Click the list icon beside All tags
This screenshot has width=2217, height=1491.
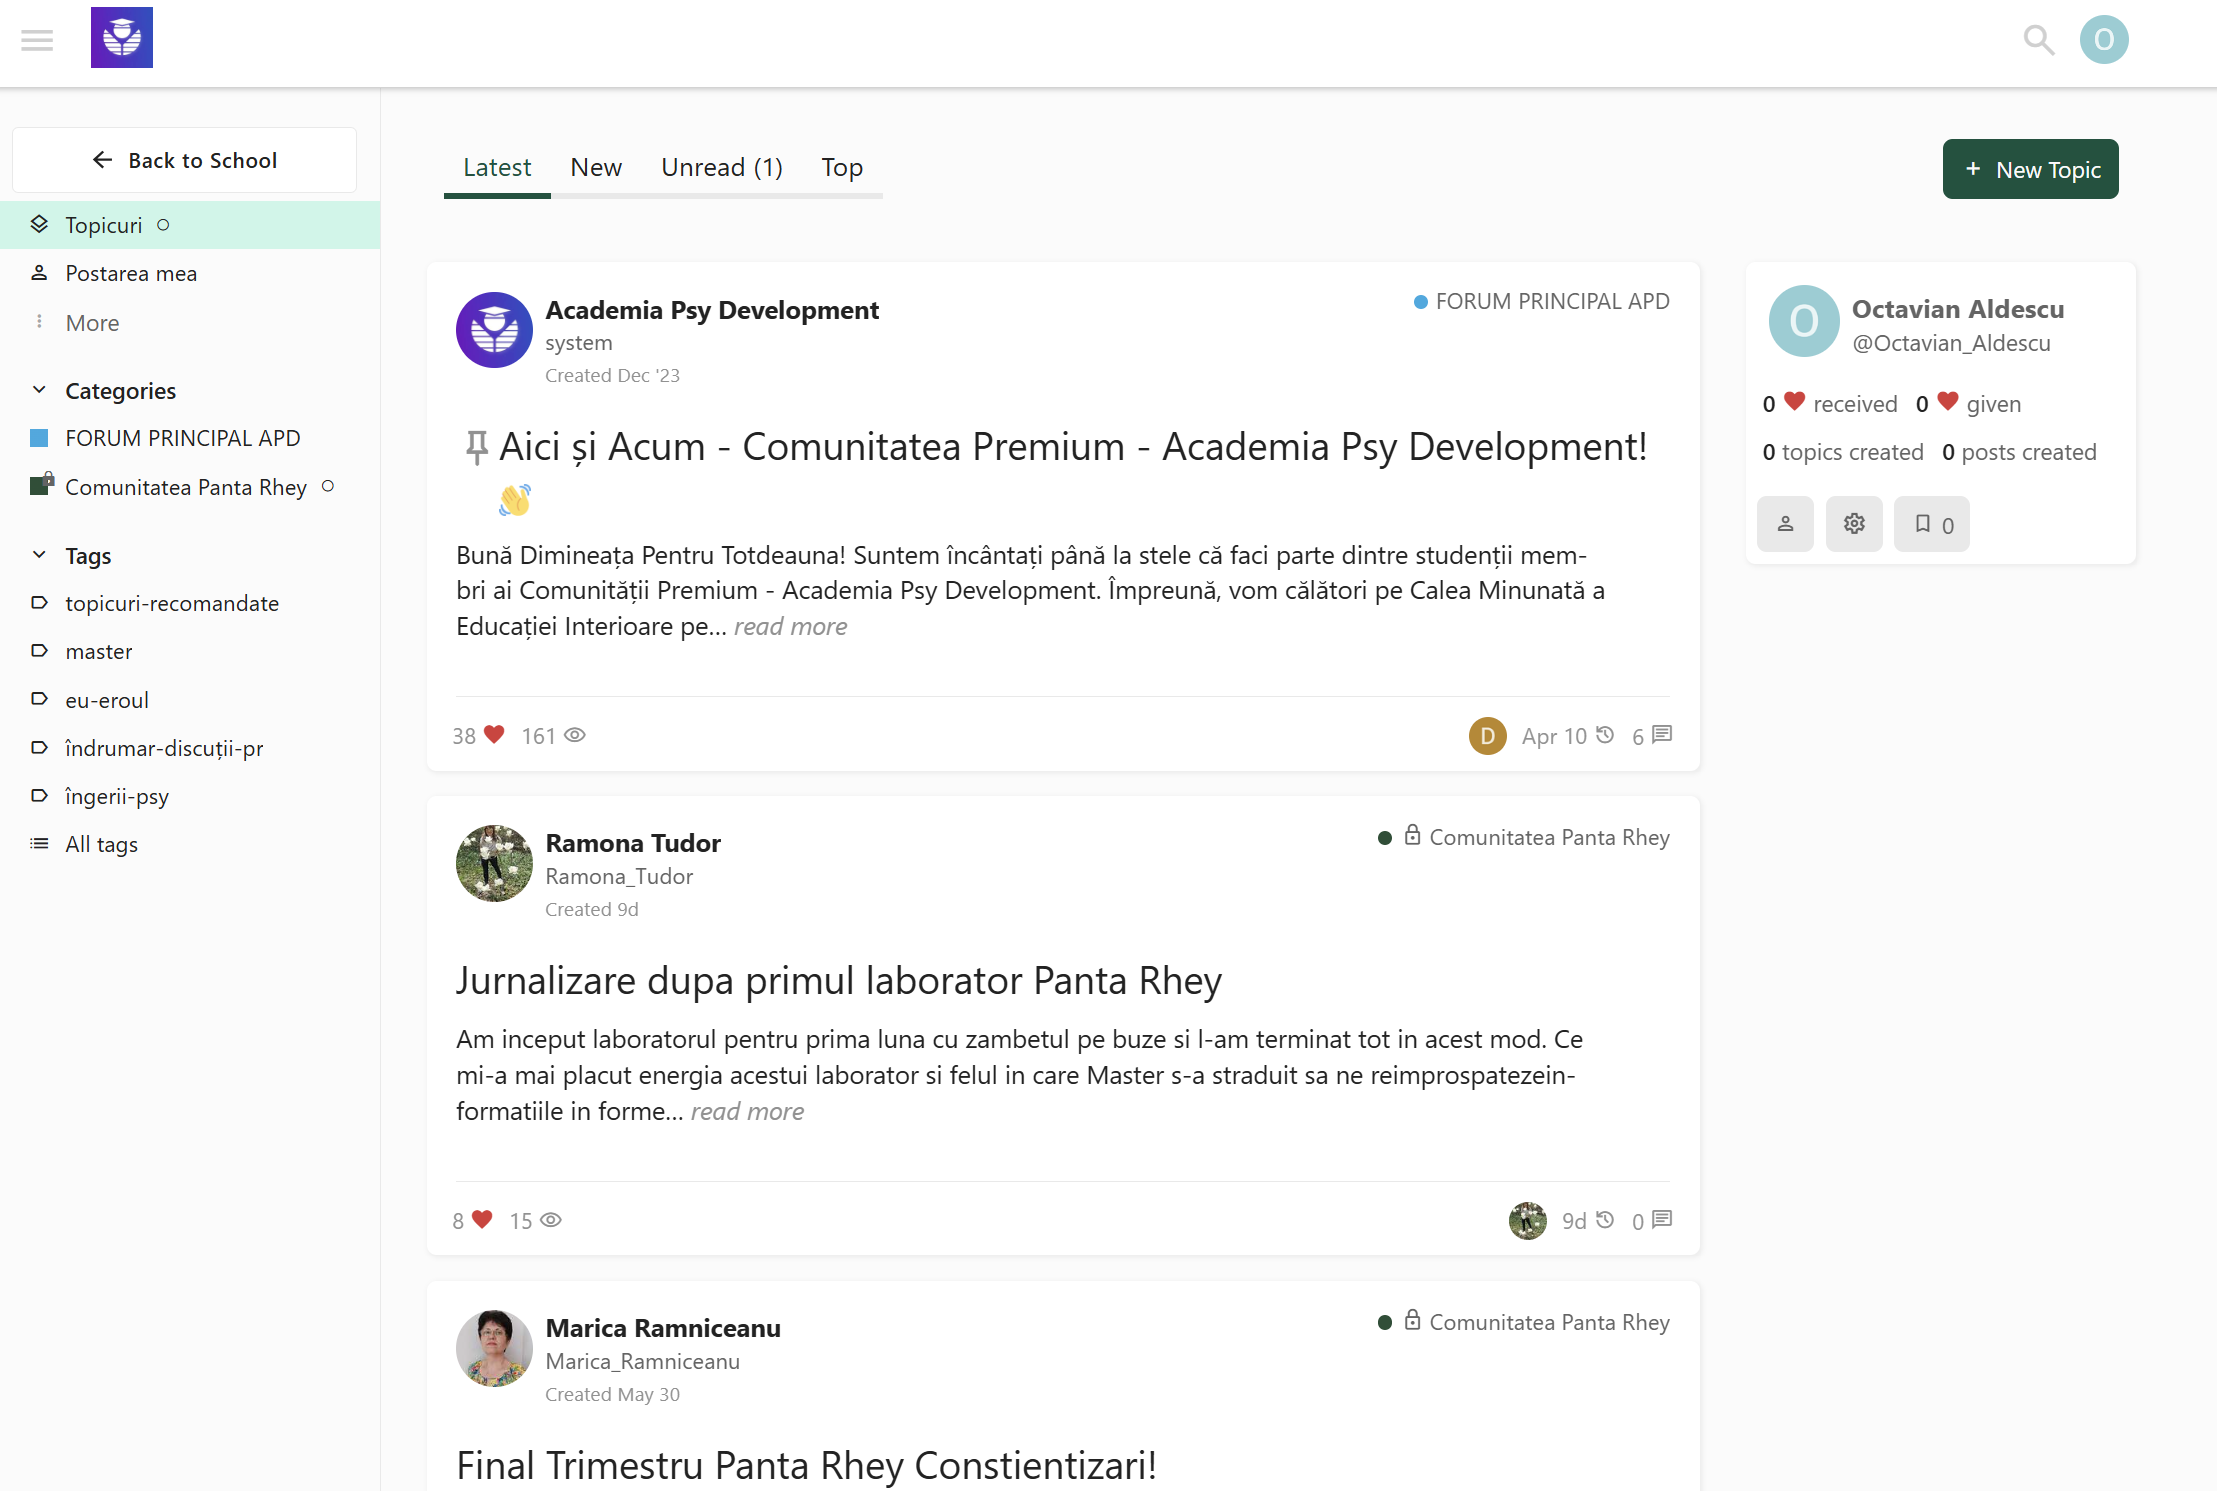tap(39, 843)
